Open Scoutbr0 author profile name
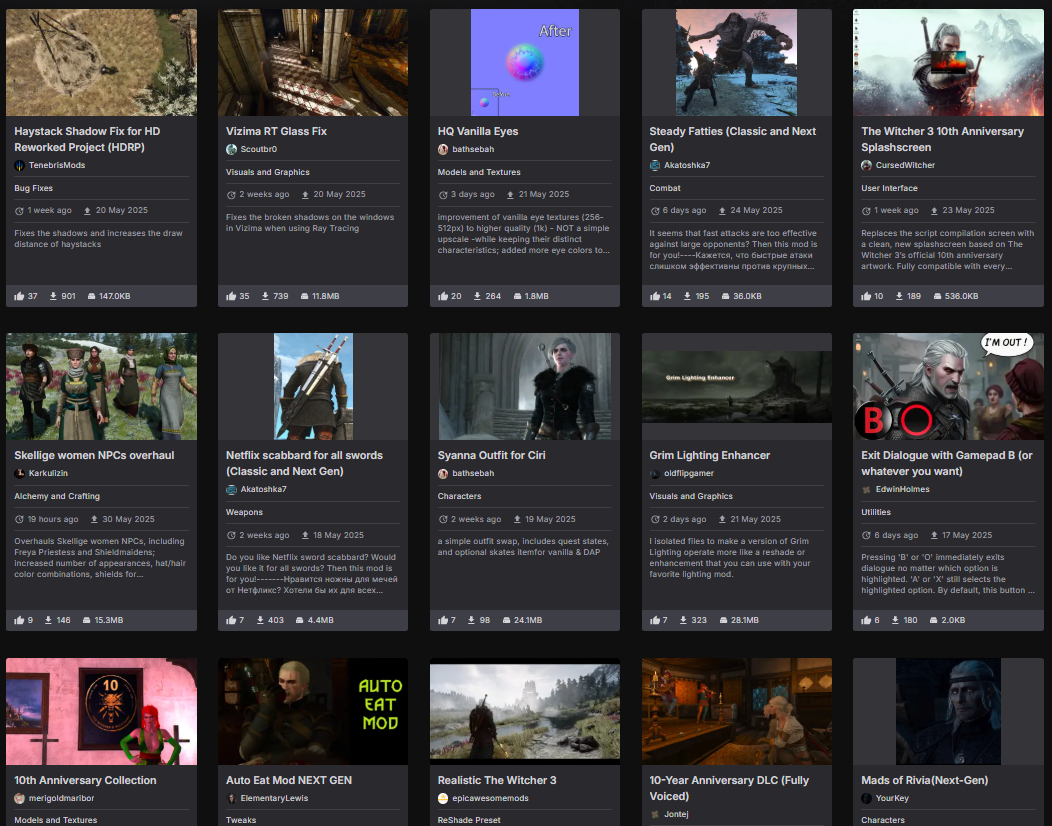 click(x=259, y=149)
